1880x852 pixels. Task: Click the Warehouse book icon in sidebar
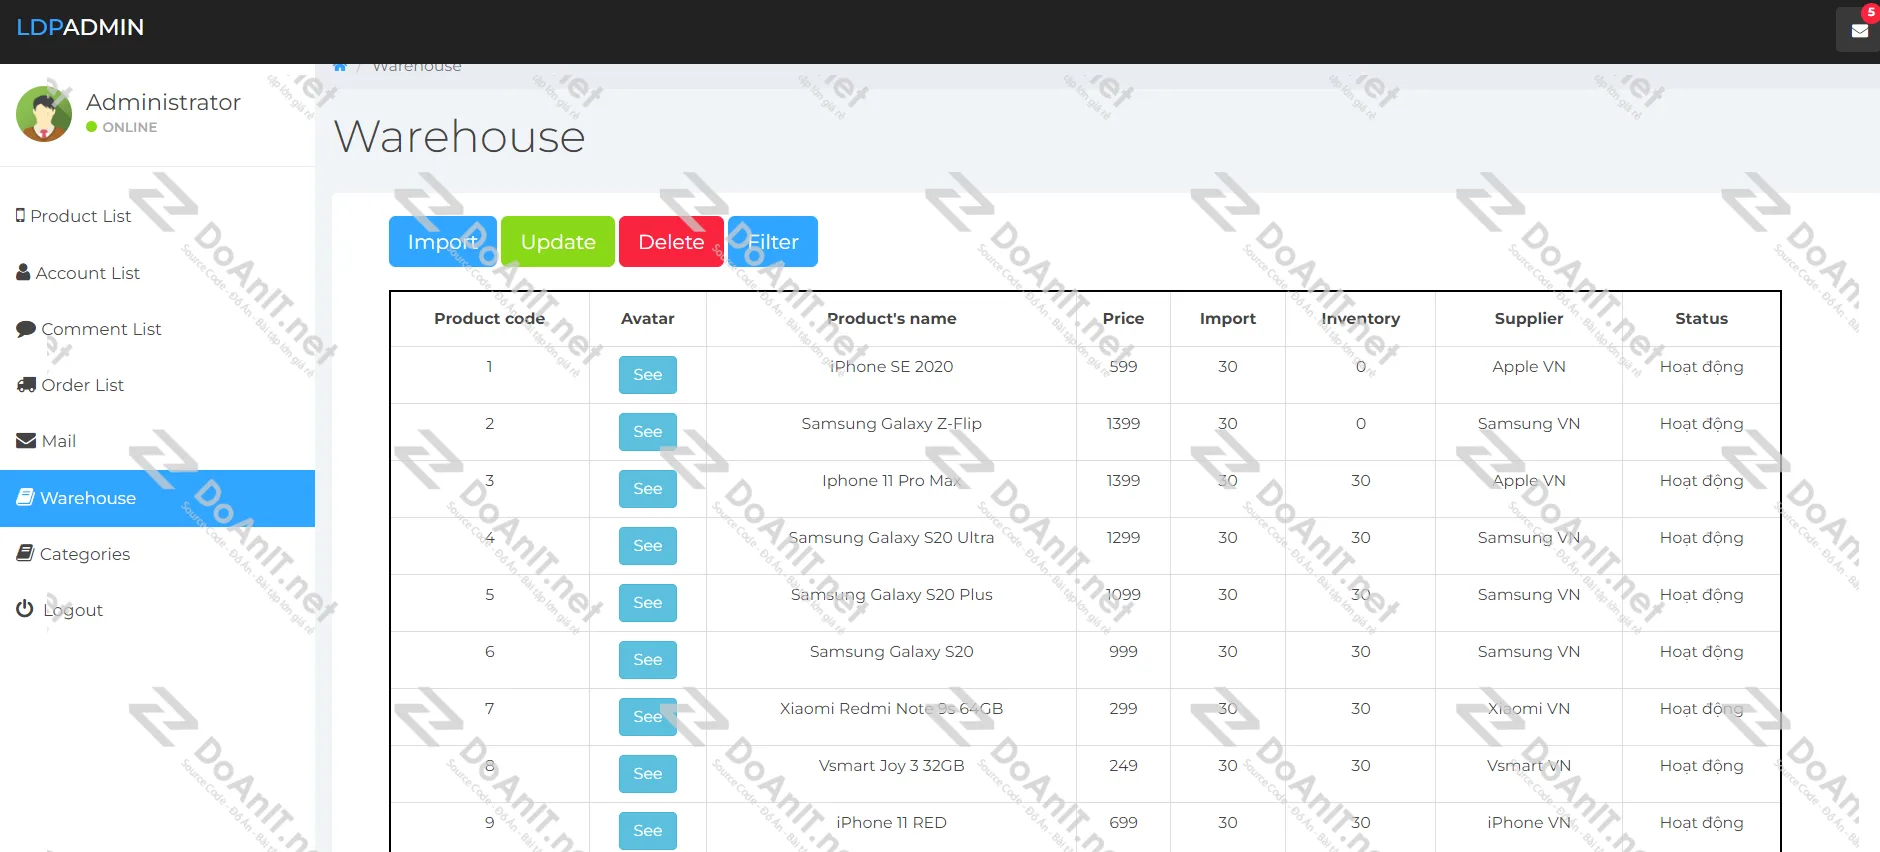click(x=25, y=497)
